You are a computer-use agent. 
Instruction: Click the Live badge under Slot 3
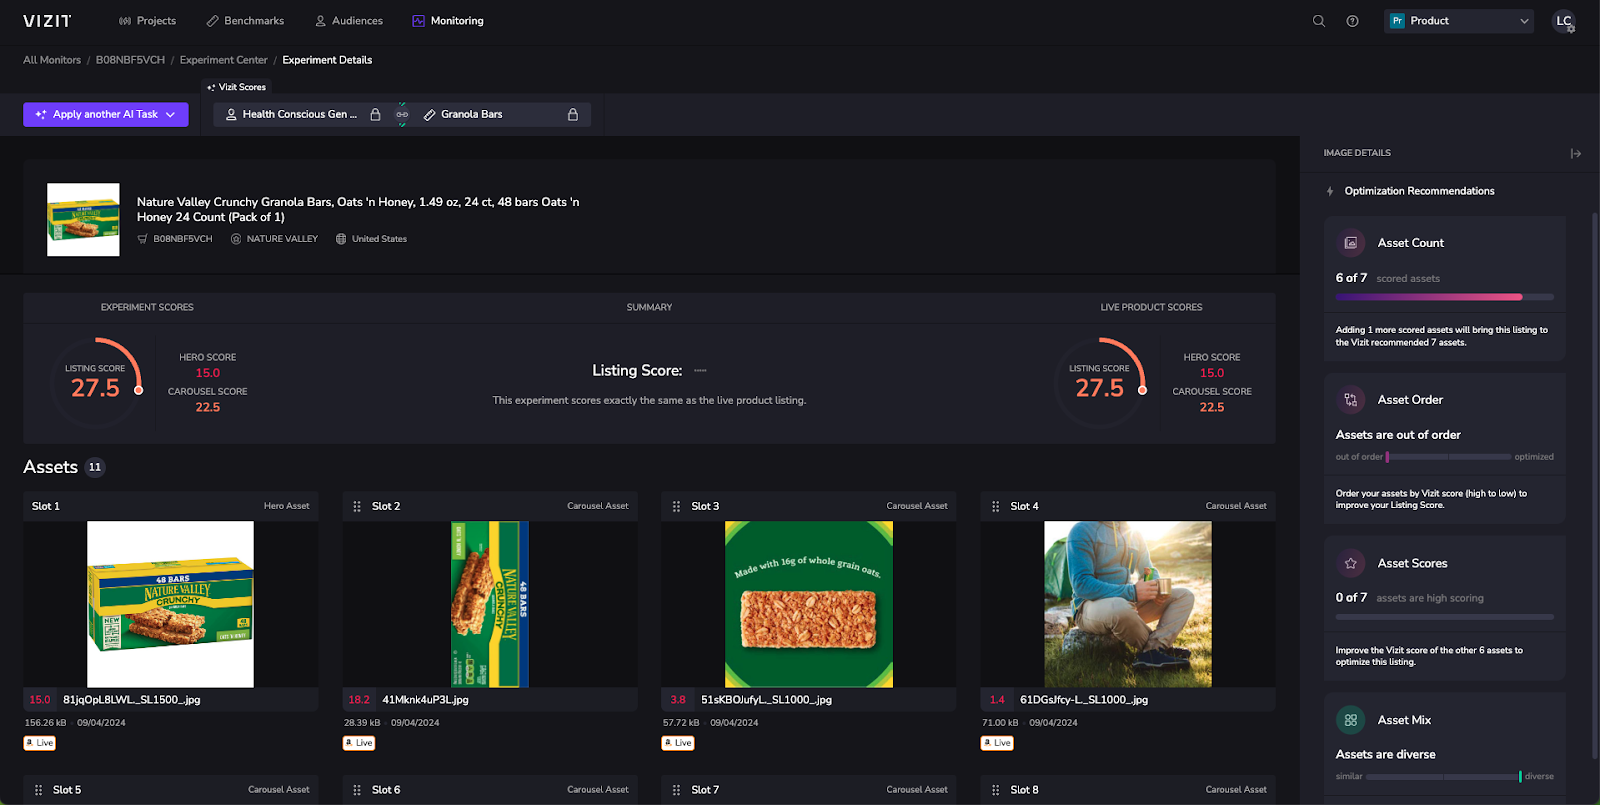pyautogui.click(x=678, y=743)
